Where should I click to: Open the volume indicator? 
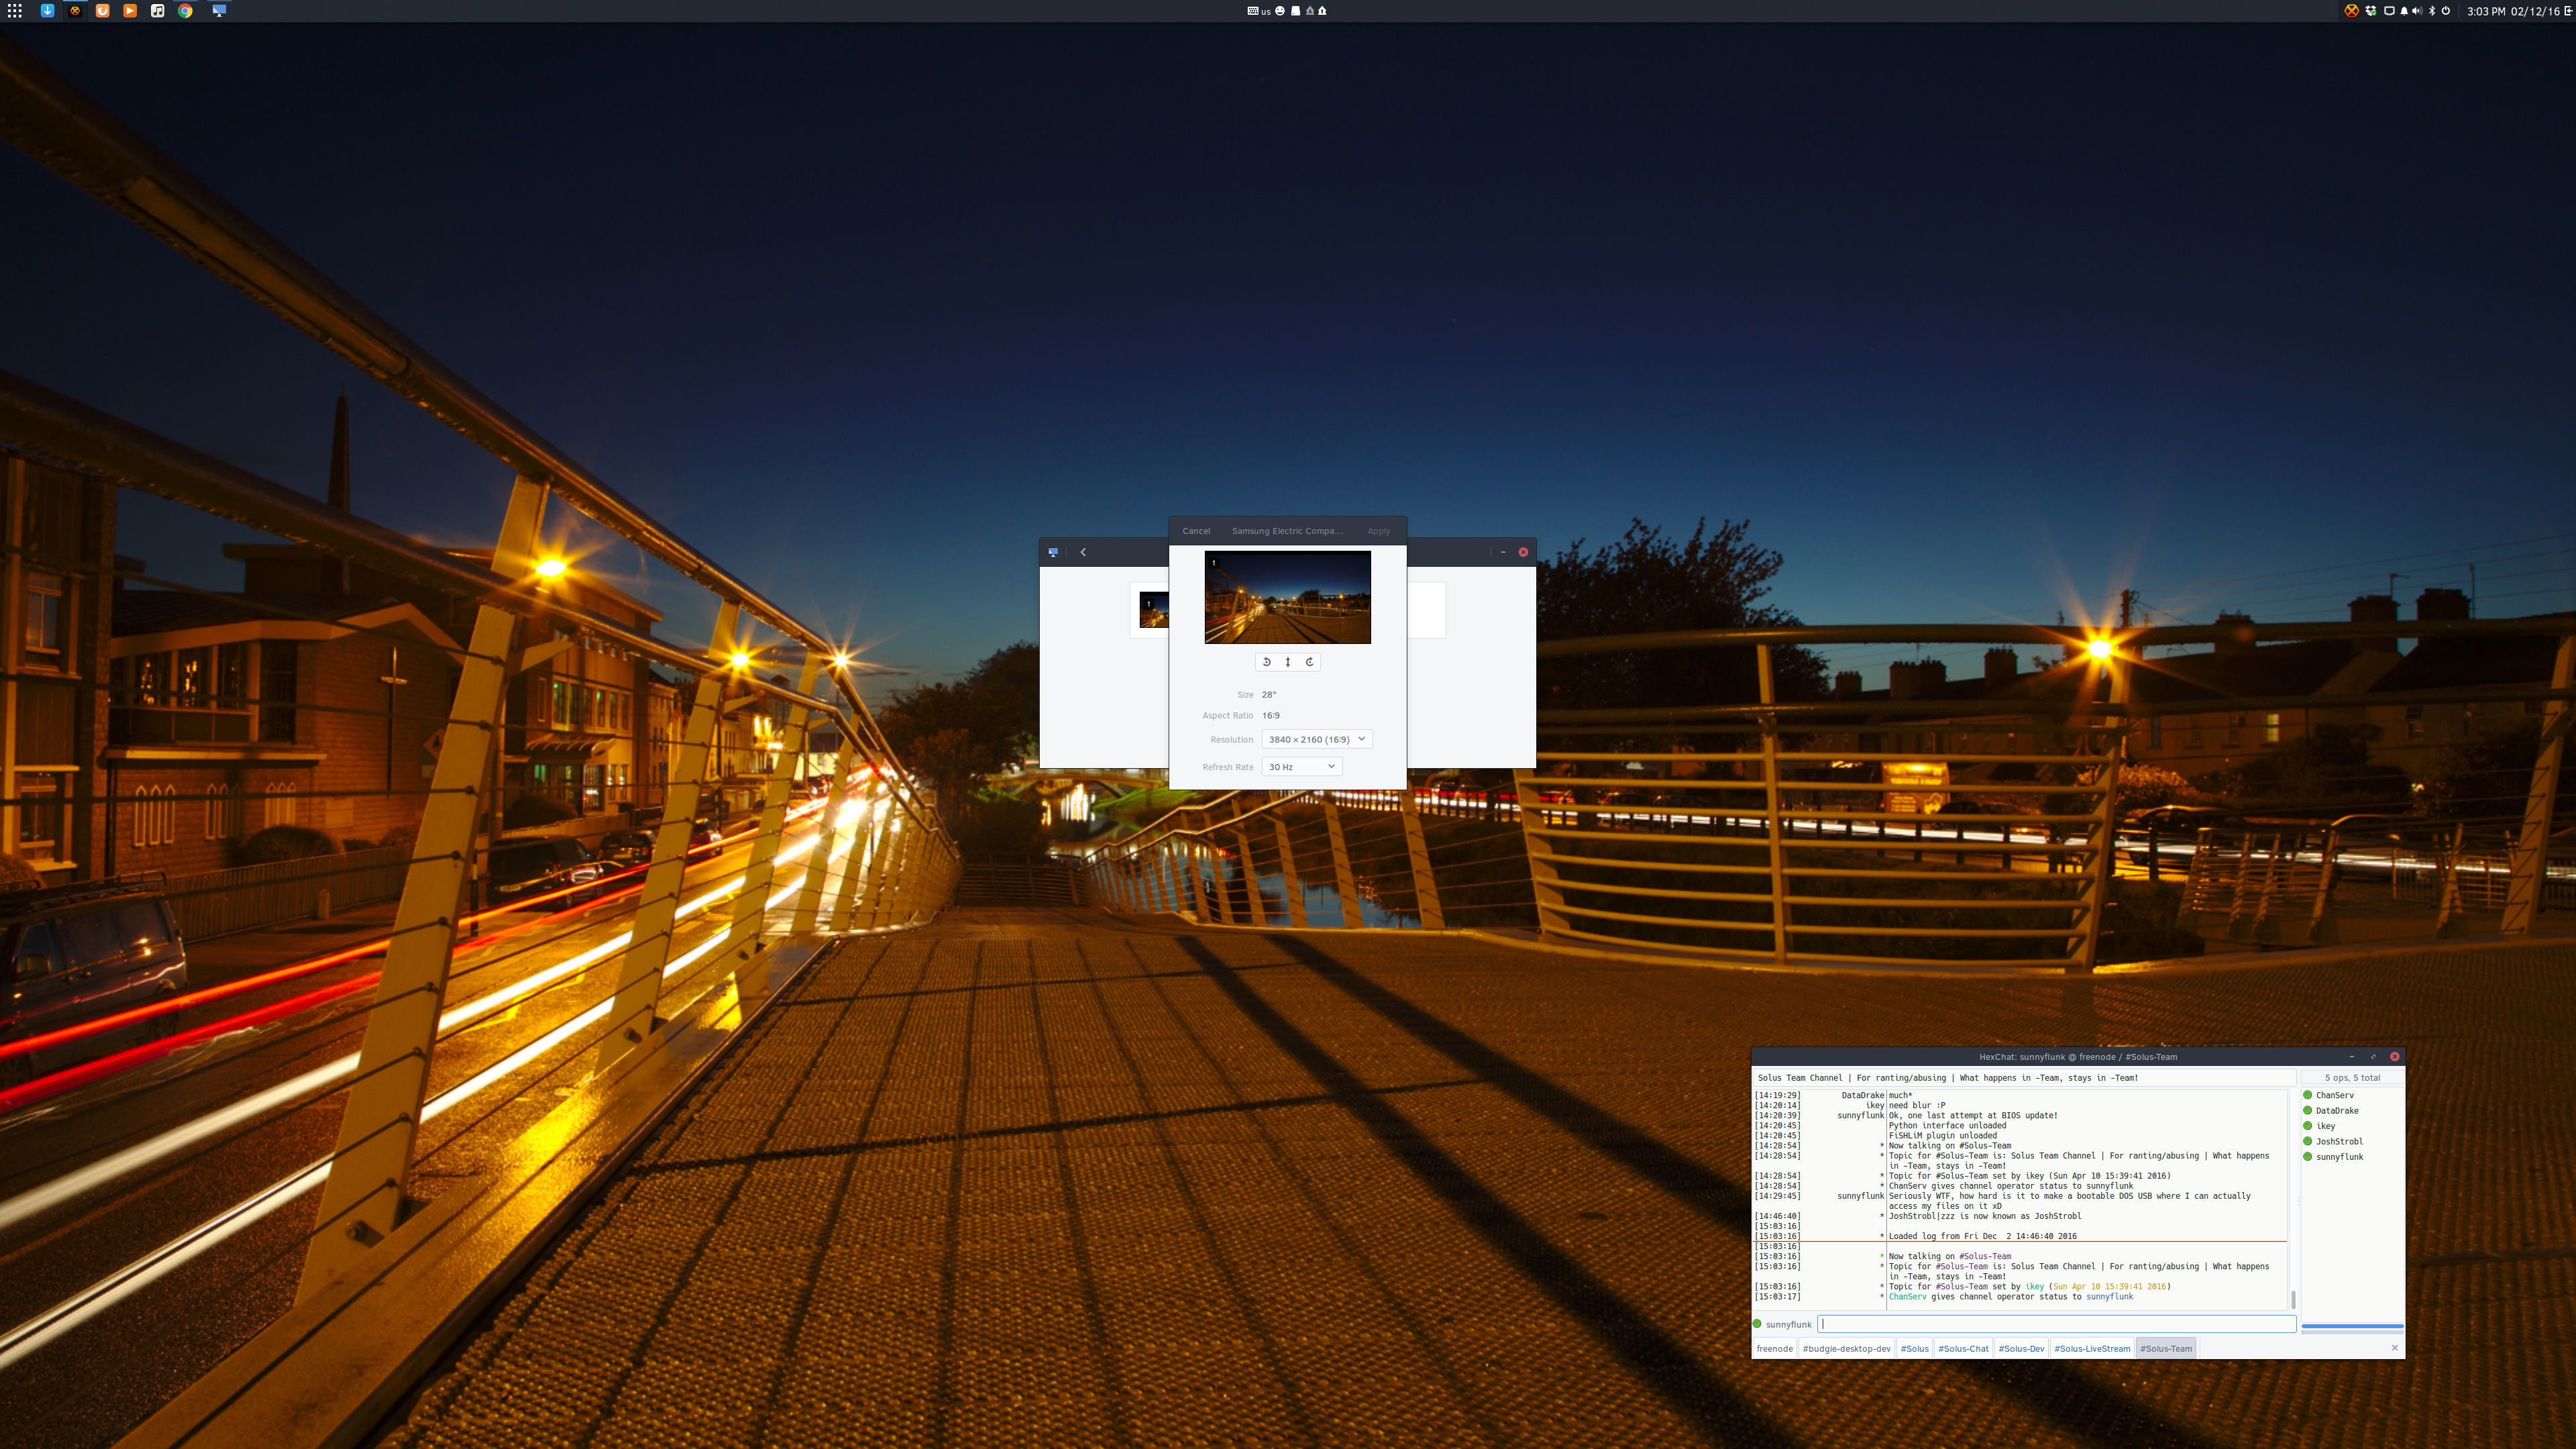tap(2417, 11)
